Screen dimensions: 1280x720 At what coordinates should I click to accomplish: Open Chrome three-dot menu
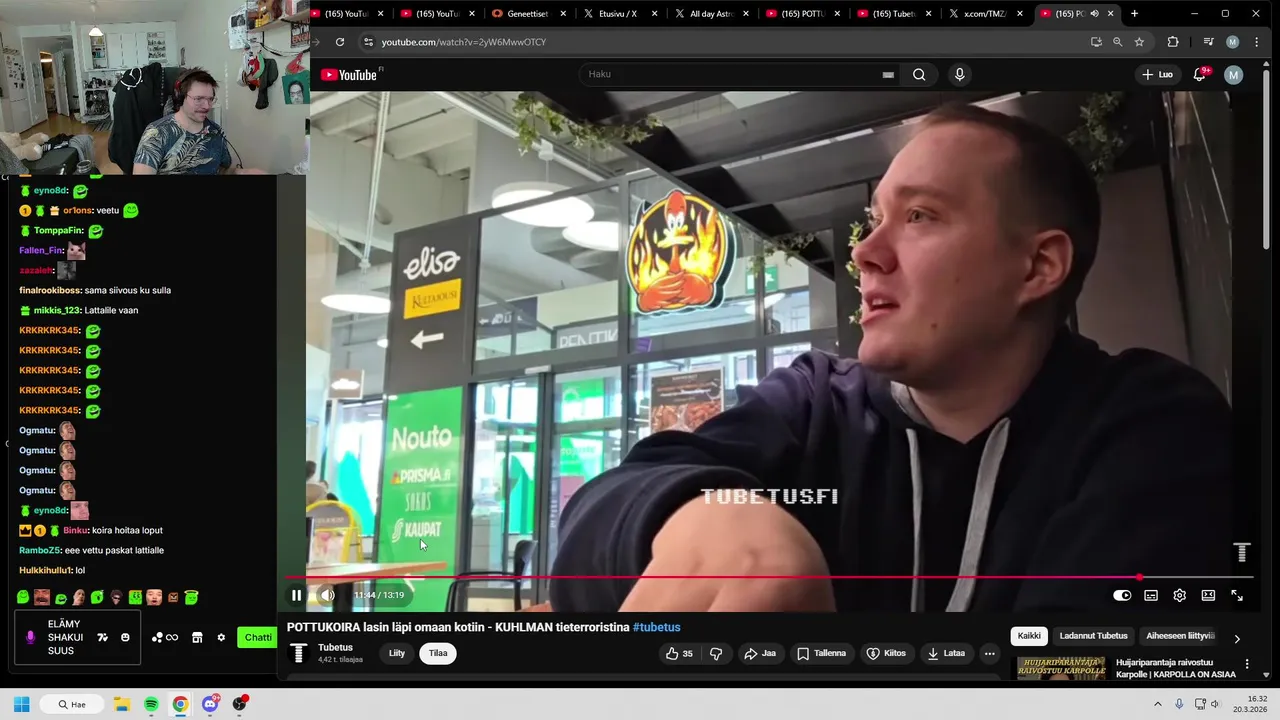tap(1257, 42)
